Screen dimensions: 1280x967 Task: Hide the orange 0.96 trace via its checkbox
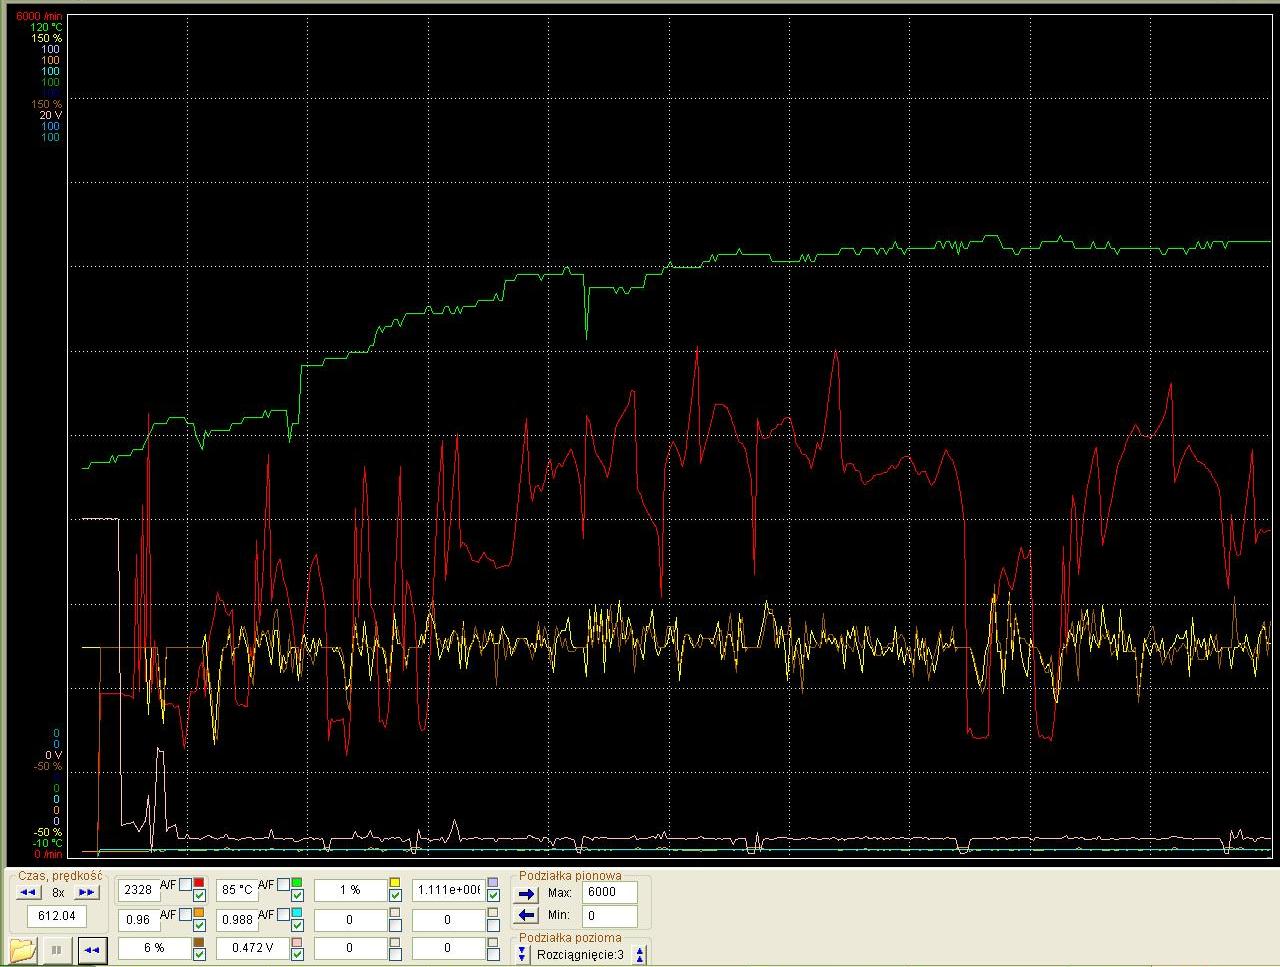[x=199, y=925]
